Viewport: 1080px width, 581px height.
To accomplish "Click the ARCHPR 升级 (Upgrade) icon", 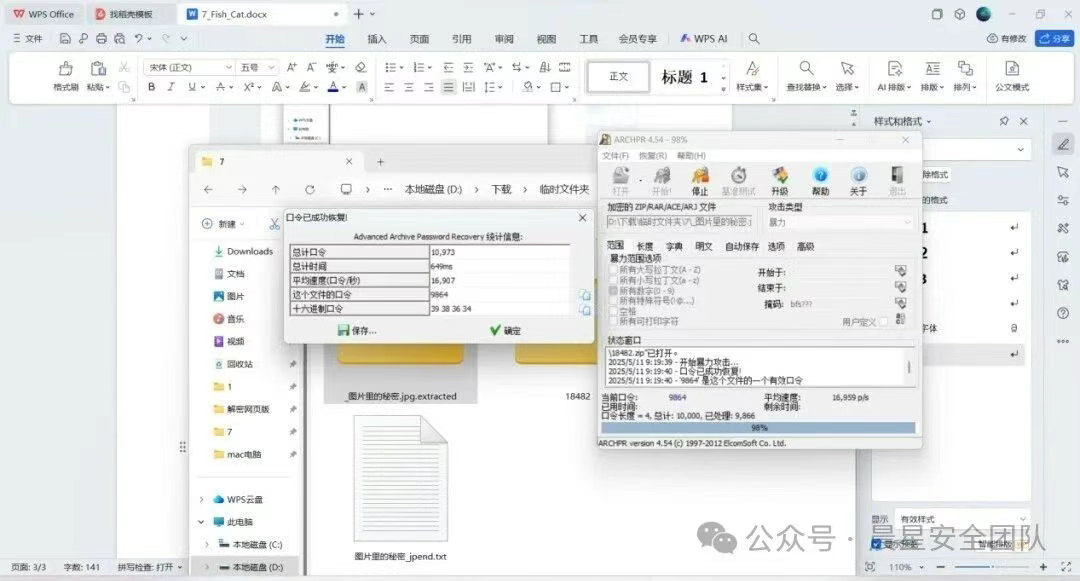I will (x=779, y=179).
